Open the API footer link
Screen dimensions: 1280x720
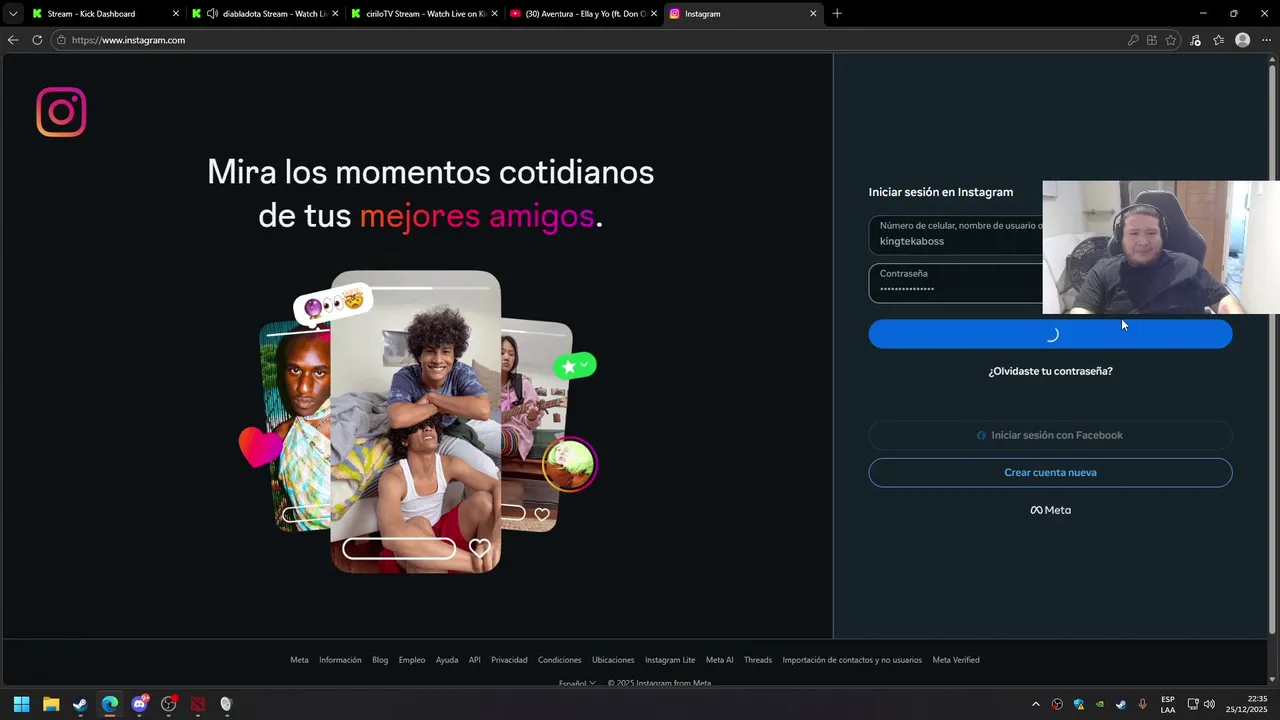click(x=475, y=660)
